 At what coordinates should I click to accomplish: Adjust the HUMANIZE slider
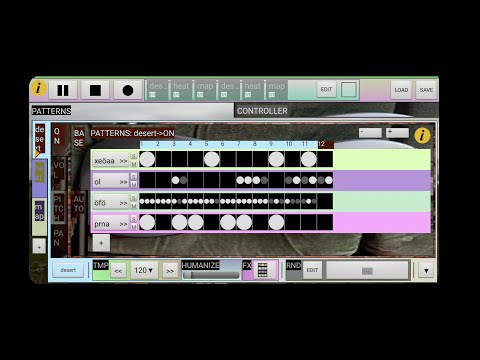pyautogui.click(x=211, y=275)
